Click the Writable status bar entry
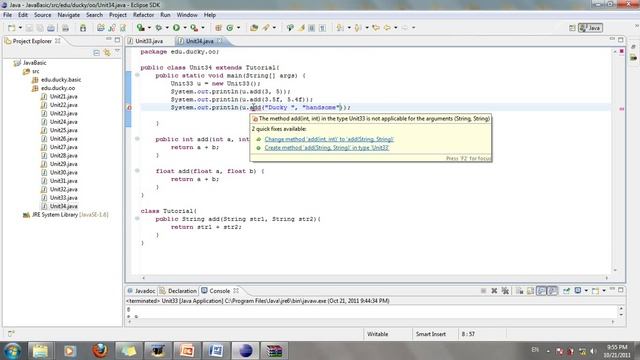The height and width of the screenshot is (360, 640). click(378, 334)
